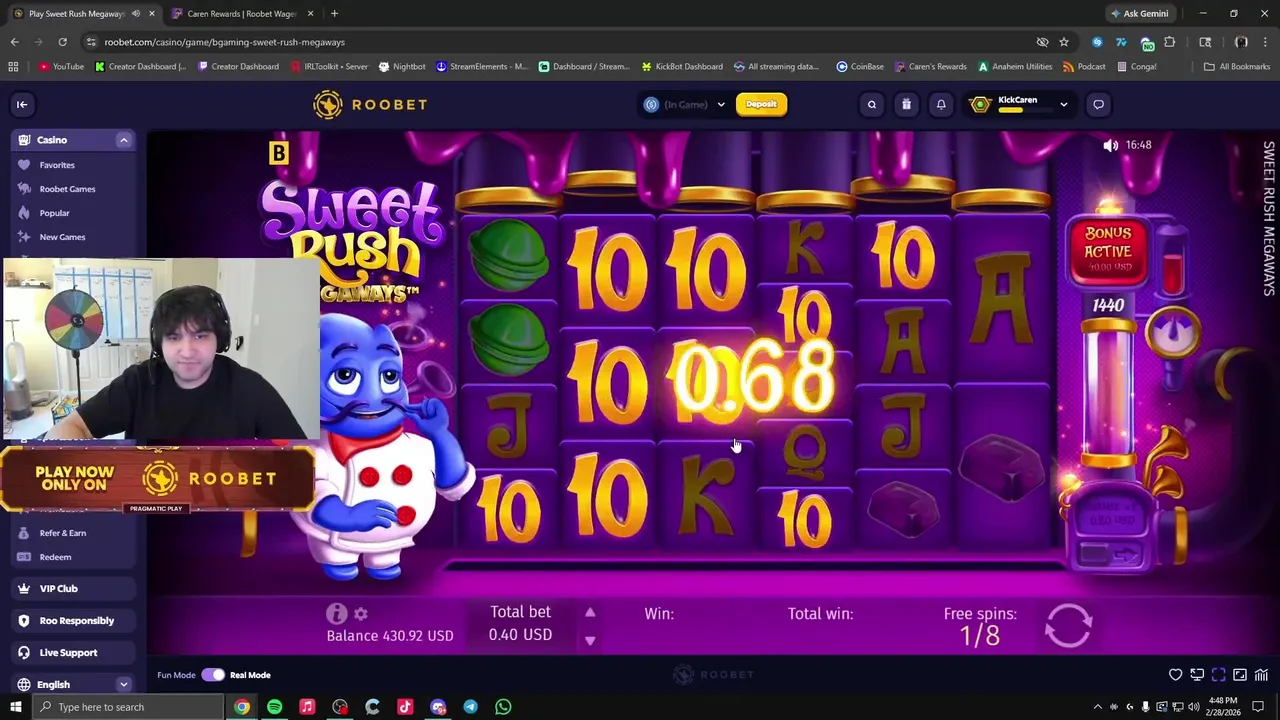Open the Anaheim Utilities bookmark
1280x720 pixels.
(x=1015, y=67)
